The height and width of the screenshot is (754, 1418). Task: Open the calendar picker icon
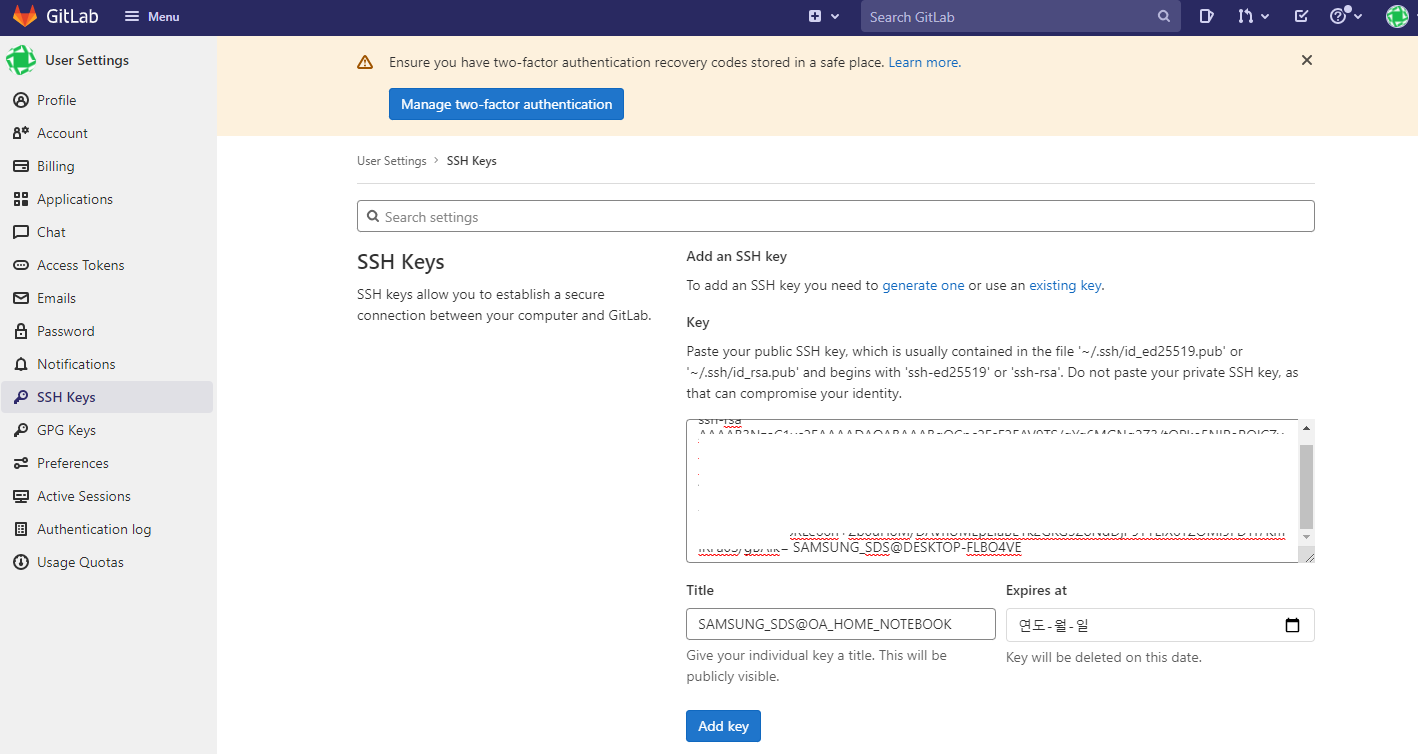pos(1292,625)
